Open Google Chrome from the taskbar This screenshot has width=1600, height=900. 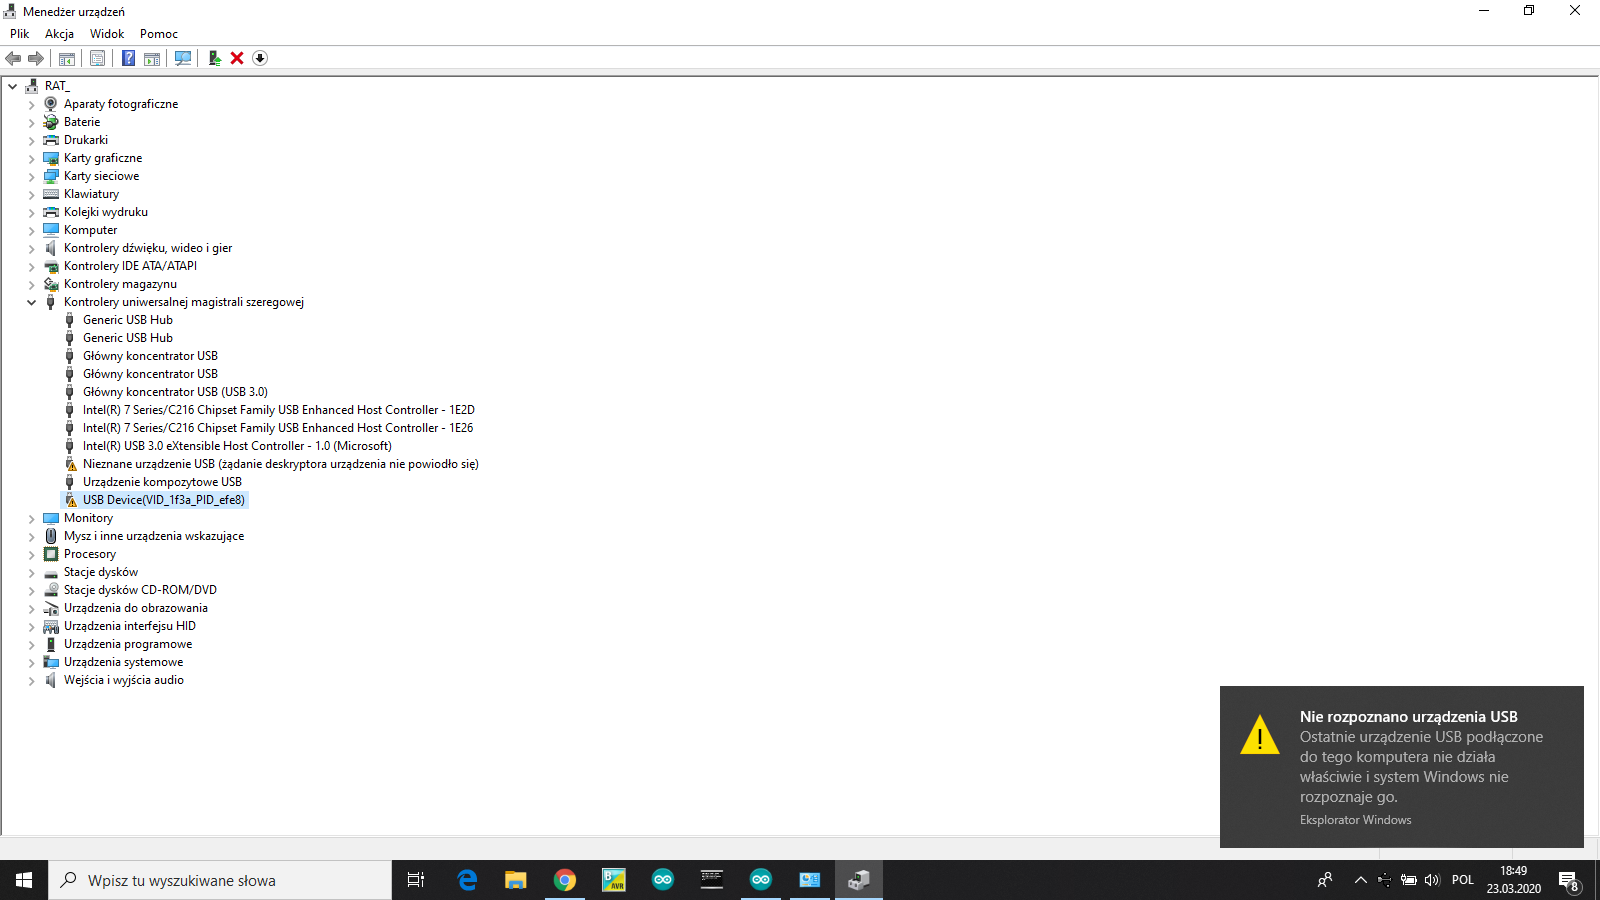565,880
